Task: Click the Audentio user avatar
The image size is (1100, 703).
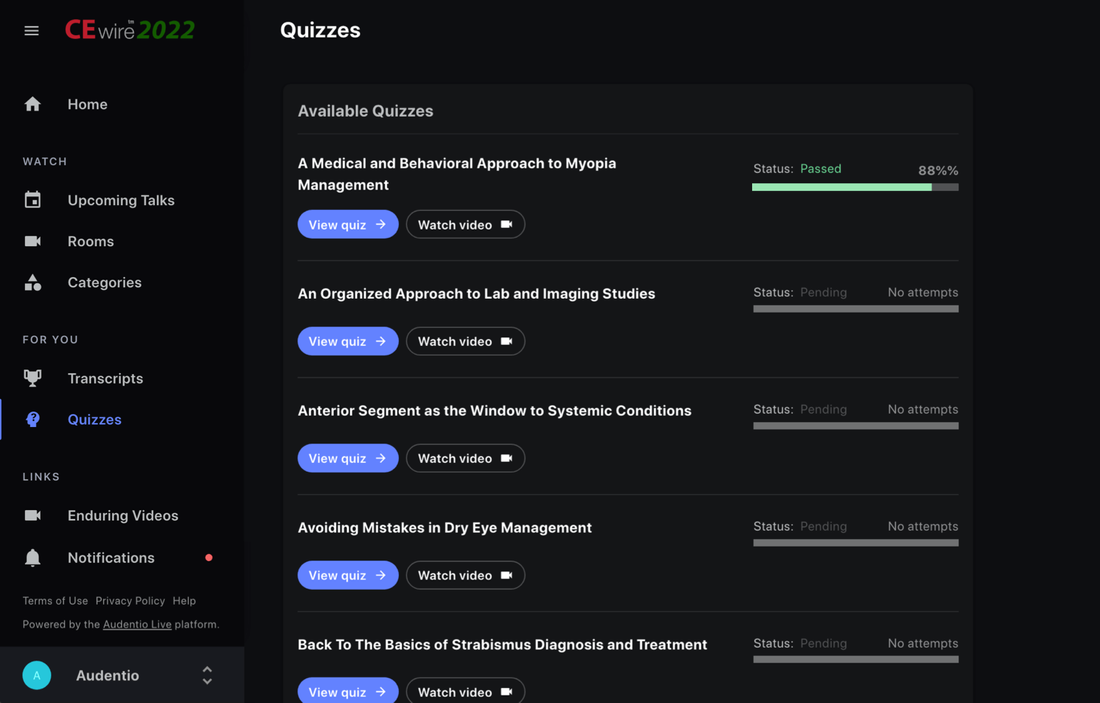Action: 37,676
